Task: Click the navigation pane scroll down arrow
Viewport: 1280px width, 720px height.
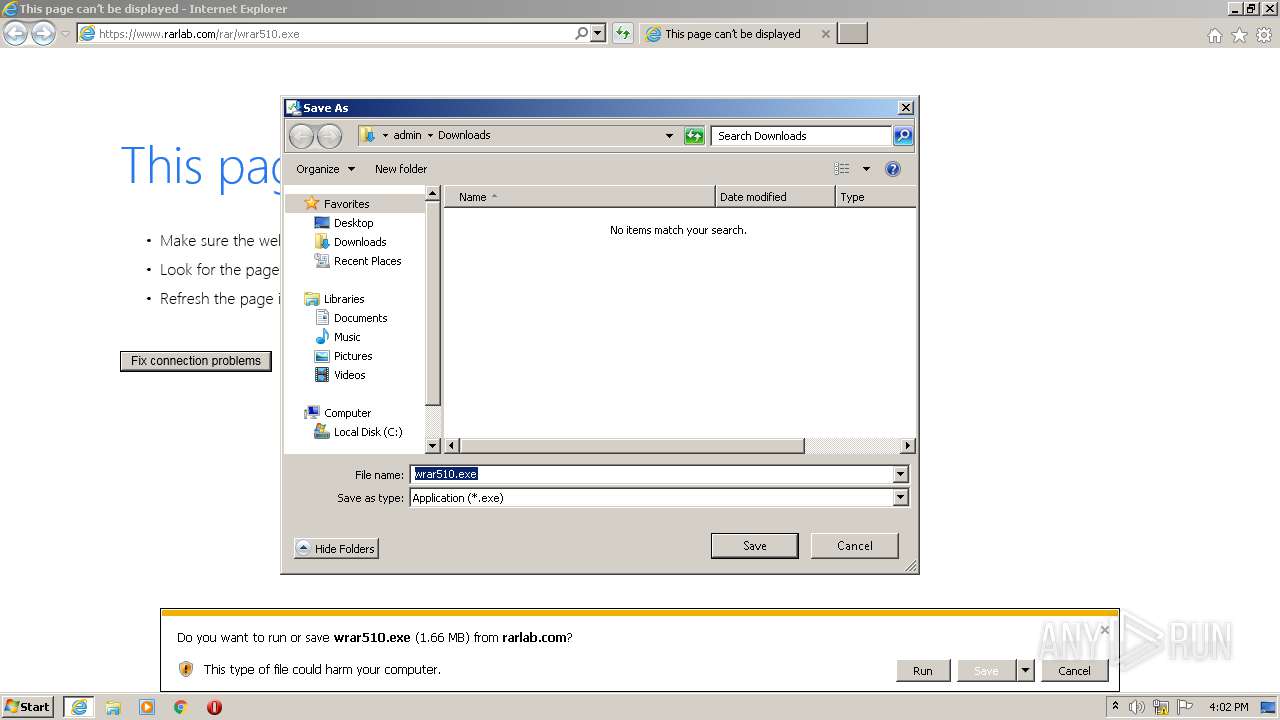Action: coord(433,446)
